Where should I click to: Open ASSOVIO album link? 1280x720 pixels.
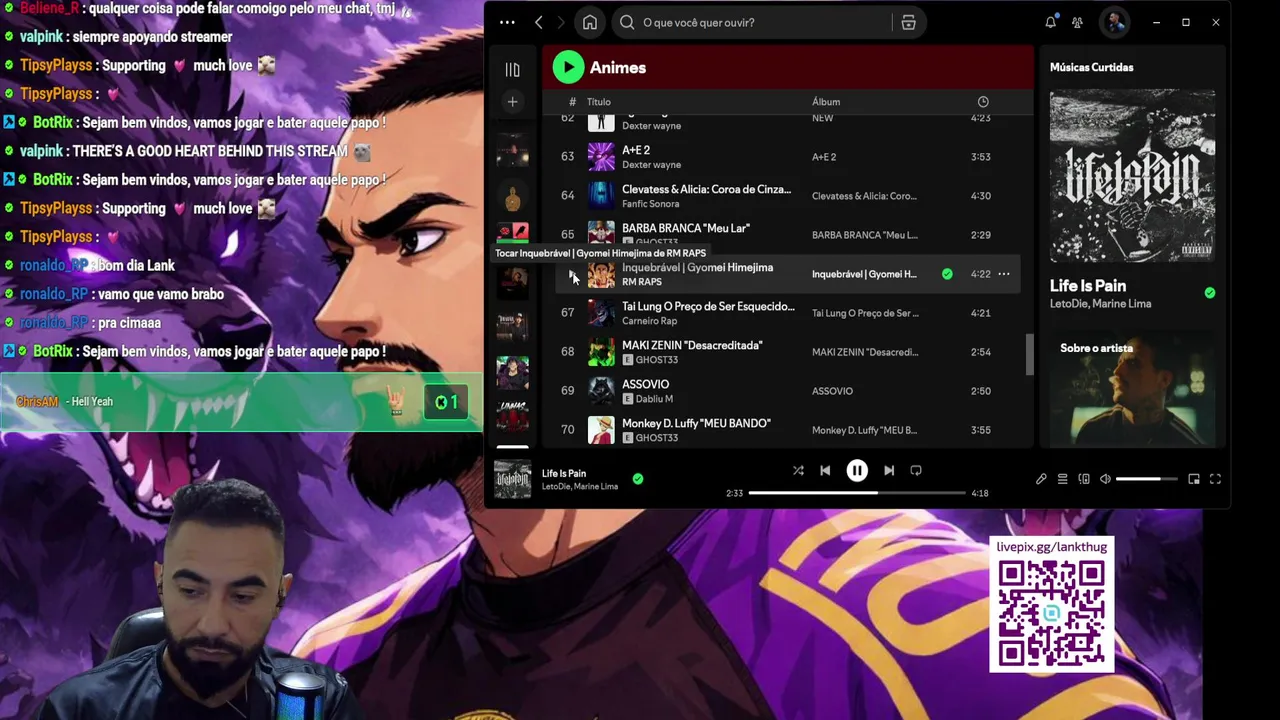832,391
